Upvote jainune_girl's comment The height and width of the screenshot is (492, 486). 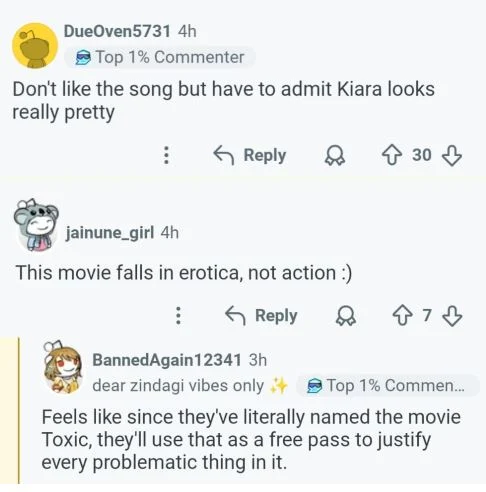pos(403,315)
